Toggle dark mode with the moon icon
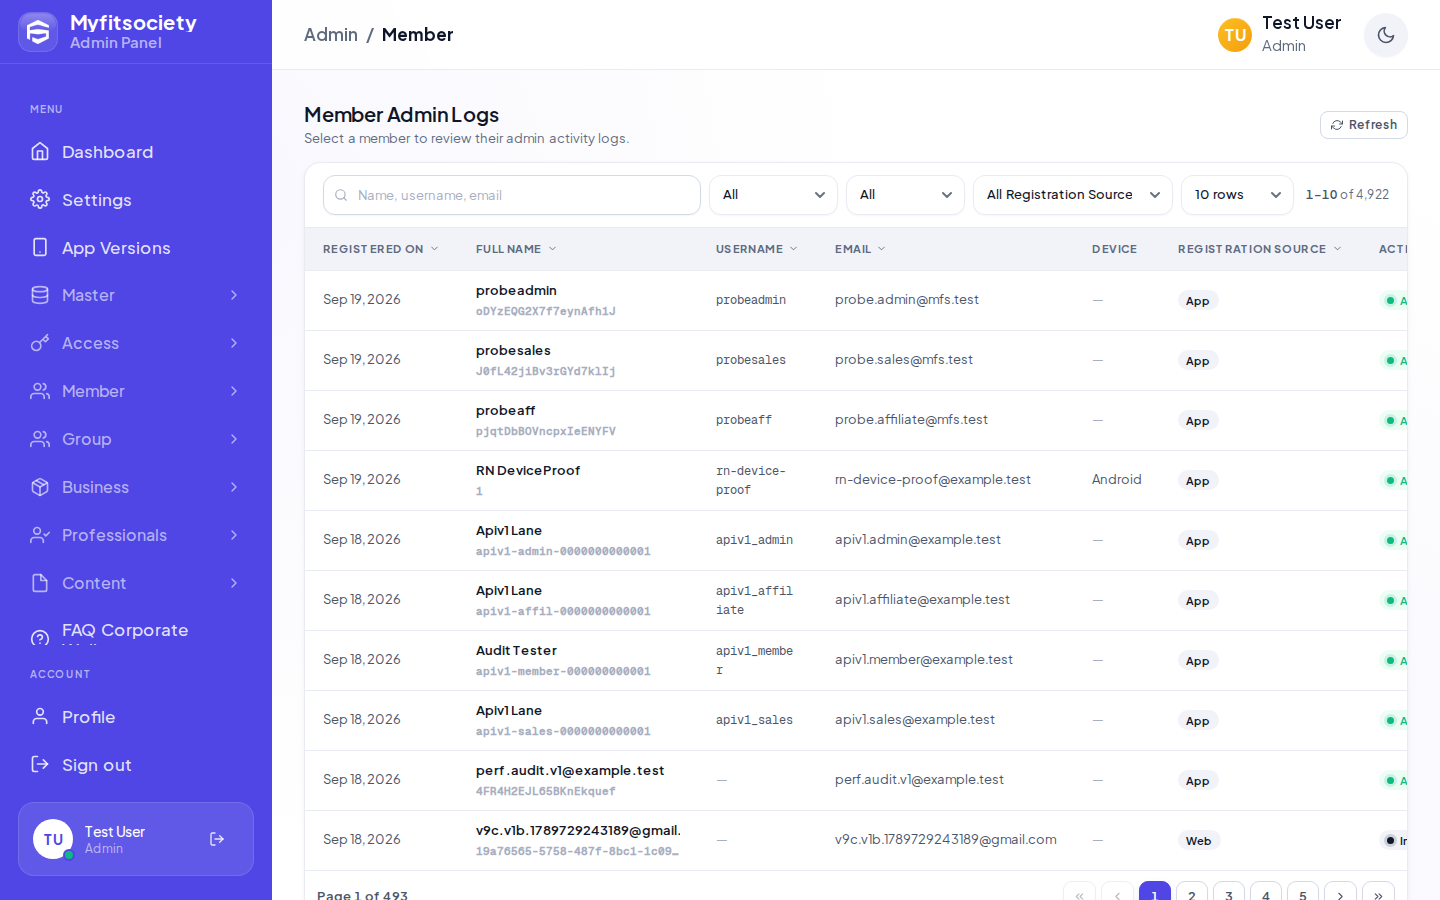This screenshot has width=1440, height=900. [x=1385, y=35]
